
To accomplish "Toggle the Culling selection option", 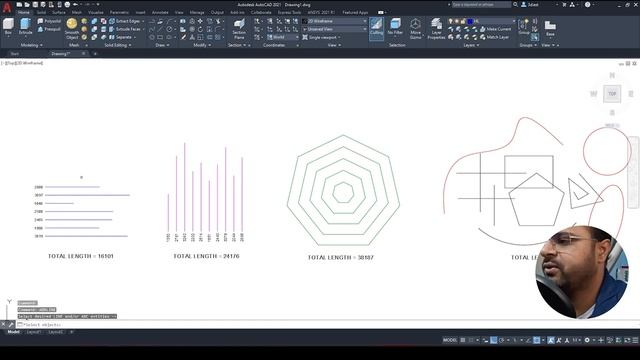I will tap(376, 28).
